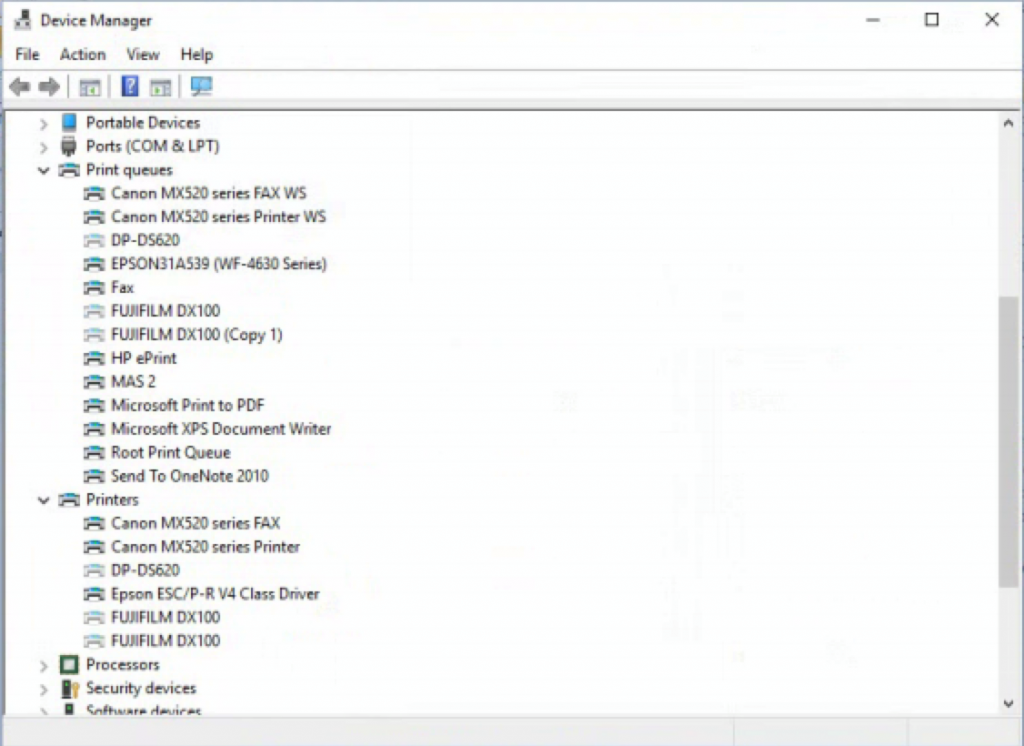Click the printer icon beside HP ePrint
1024x746 pixels.
(94, 358)
